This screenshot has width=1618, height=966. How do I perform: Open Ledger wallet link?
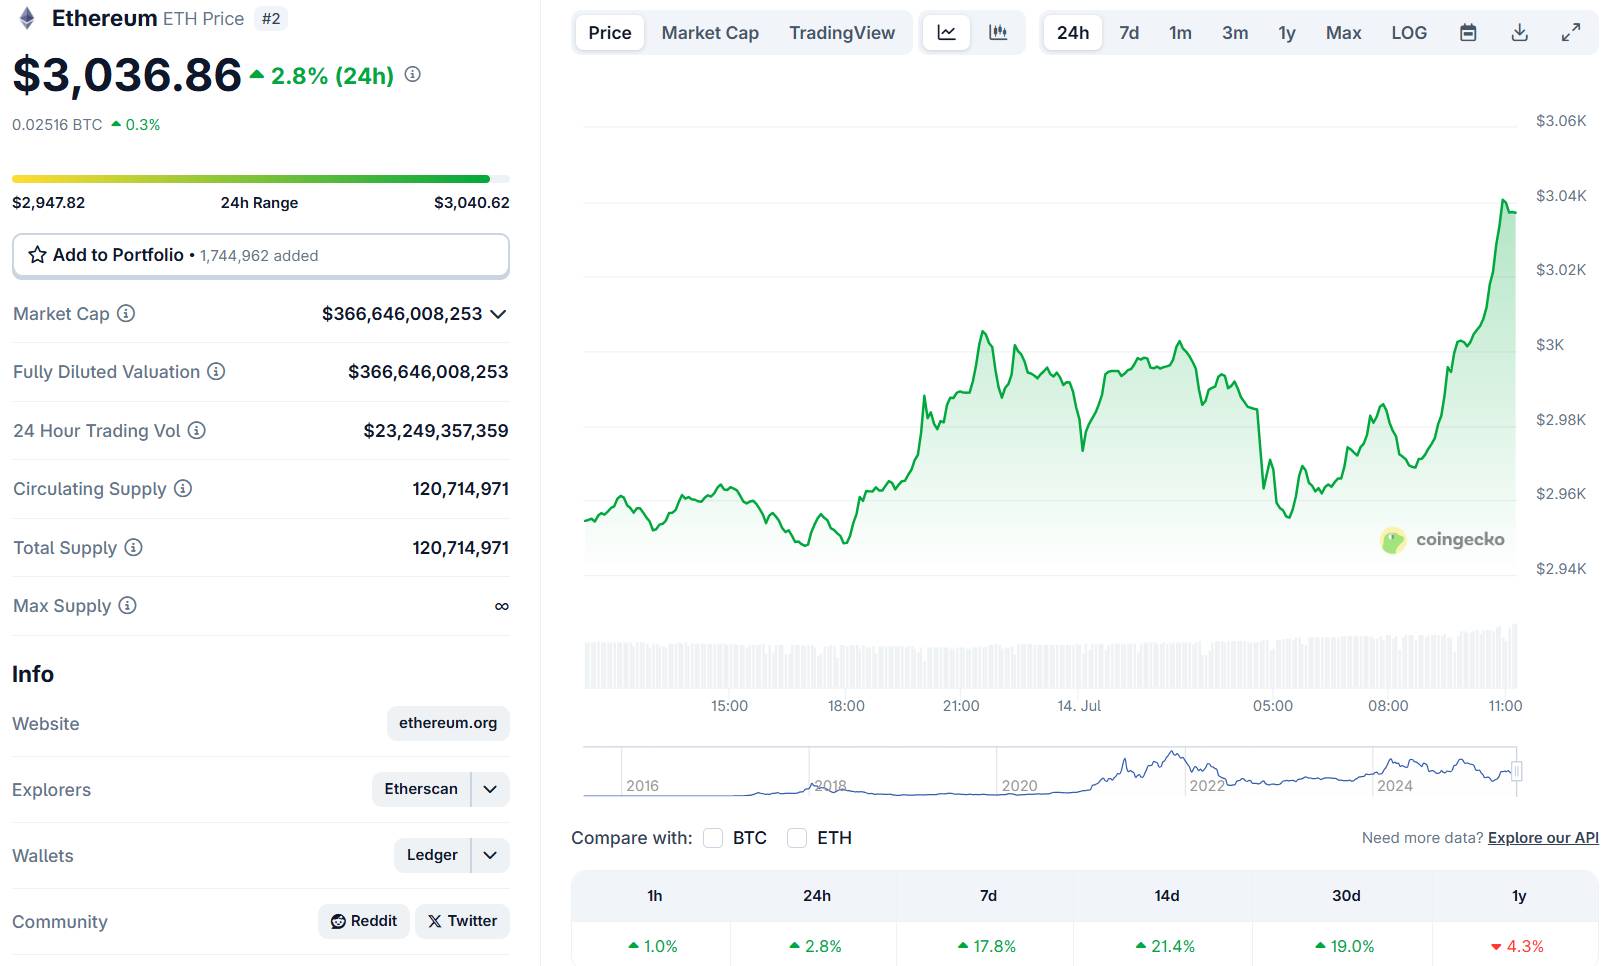point(432,855)
